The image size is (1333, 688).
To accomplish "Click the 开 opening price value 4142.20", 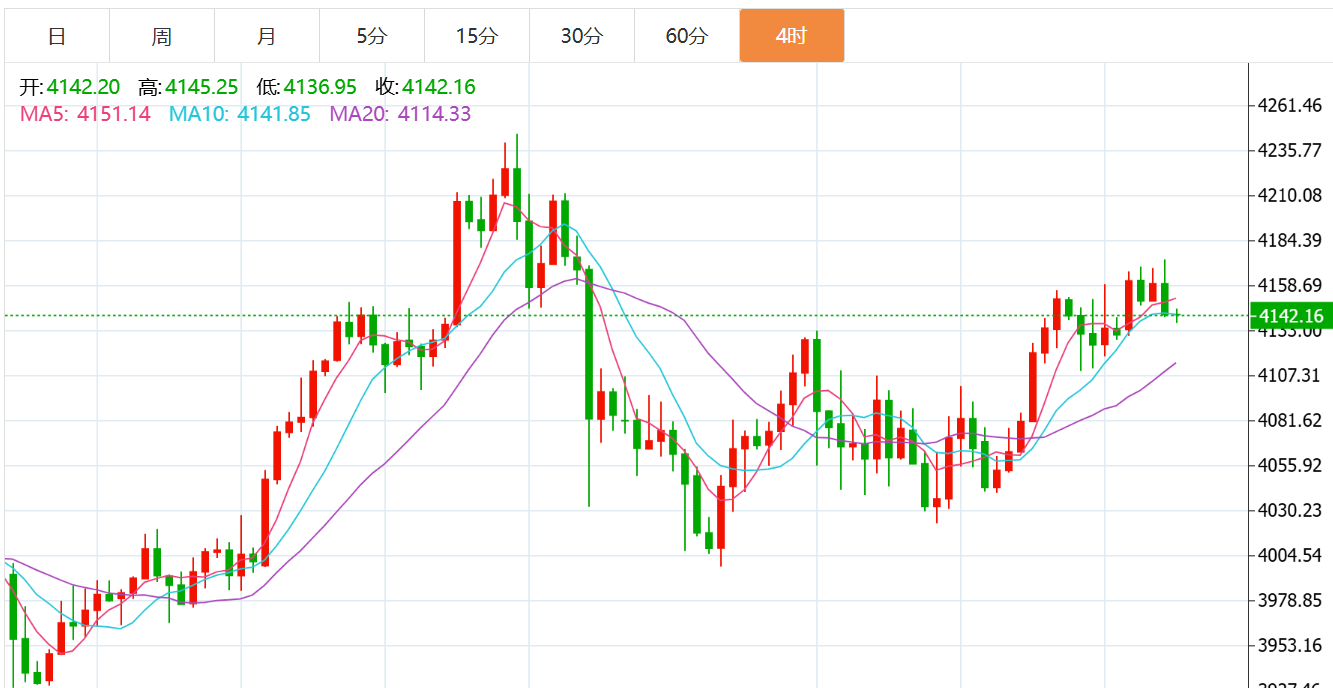I will click(84, 87).
